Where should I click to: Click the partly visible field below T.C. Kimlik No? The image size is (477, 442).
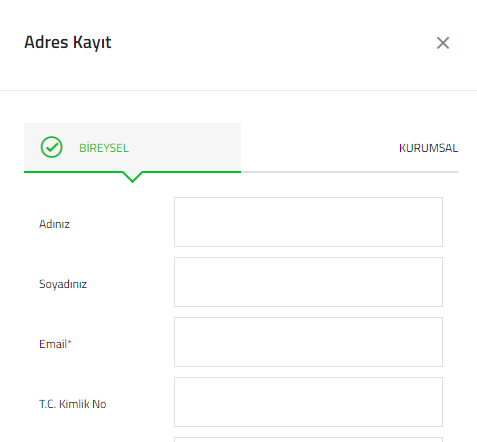[308, 440]
